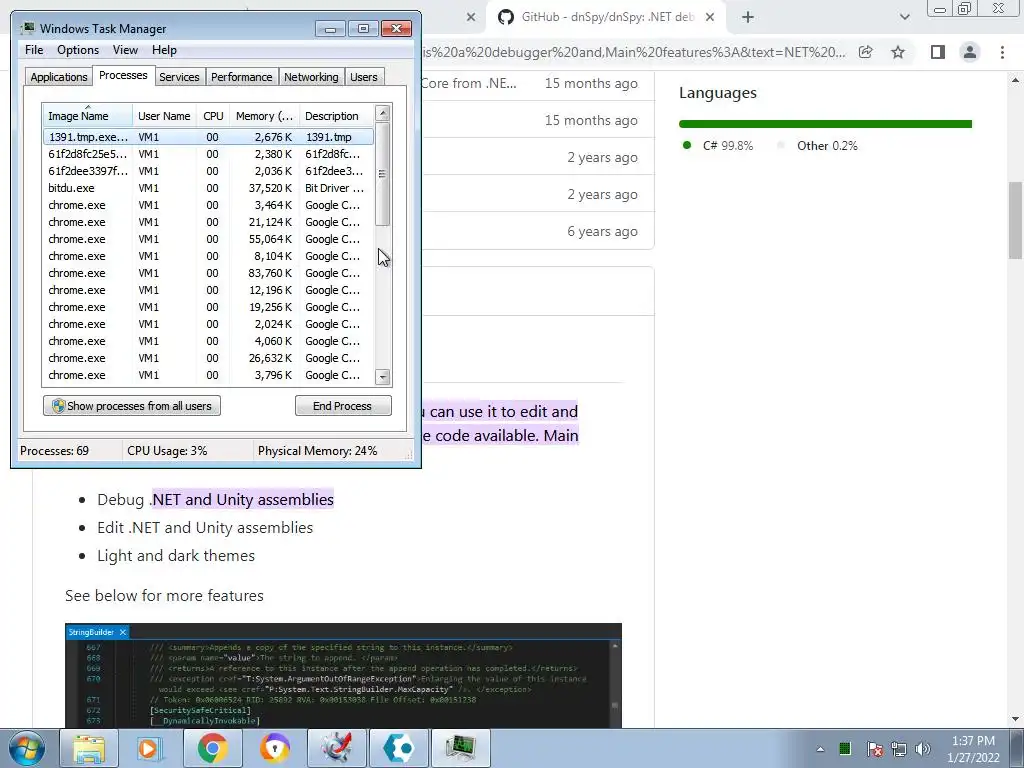
Task: Open Task Manager File menu
Action: click(x=34, y=50)
